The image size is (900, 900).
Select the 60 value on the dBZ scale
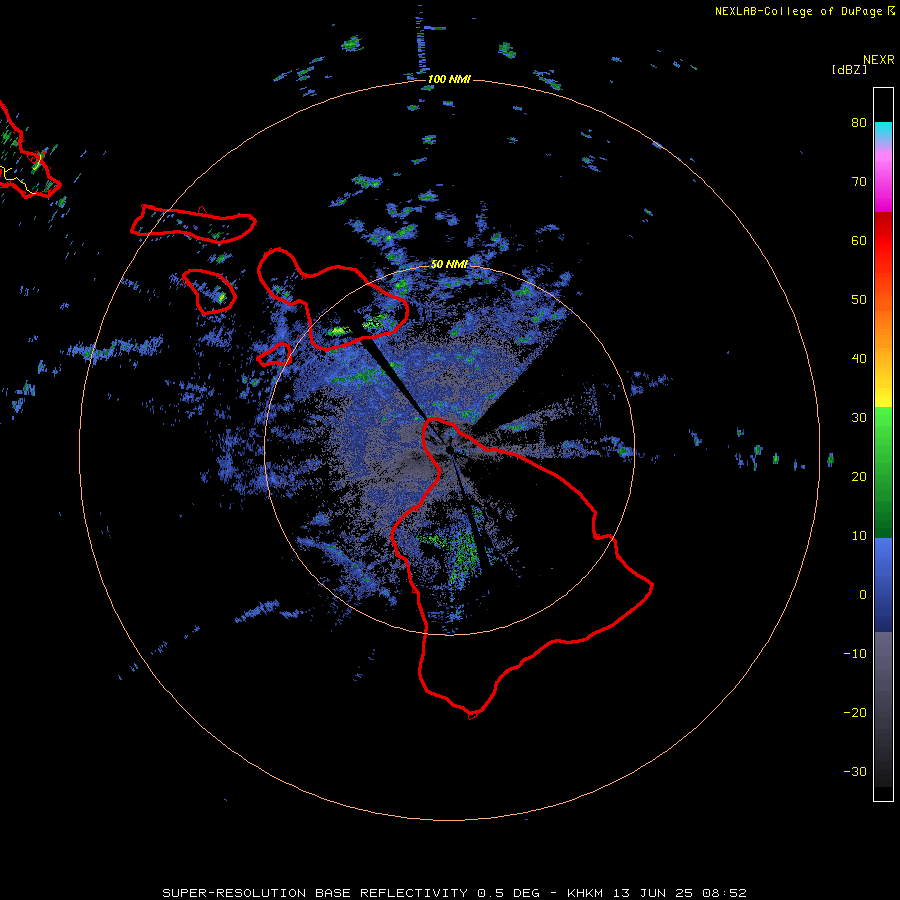pyautogui.click(x=859, y=240)
